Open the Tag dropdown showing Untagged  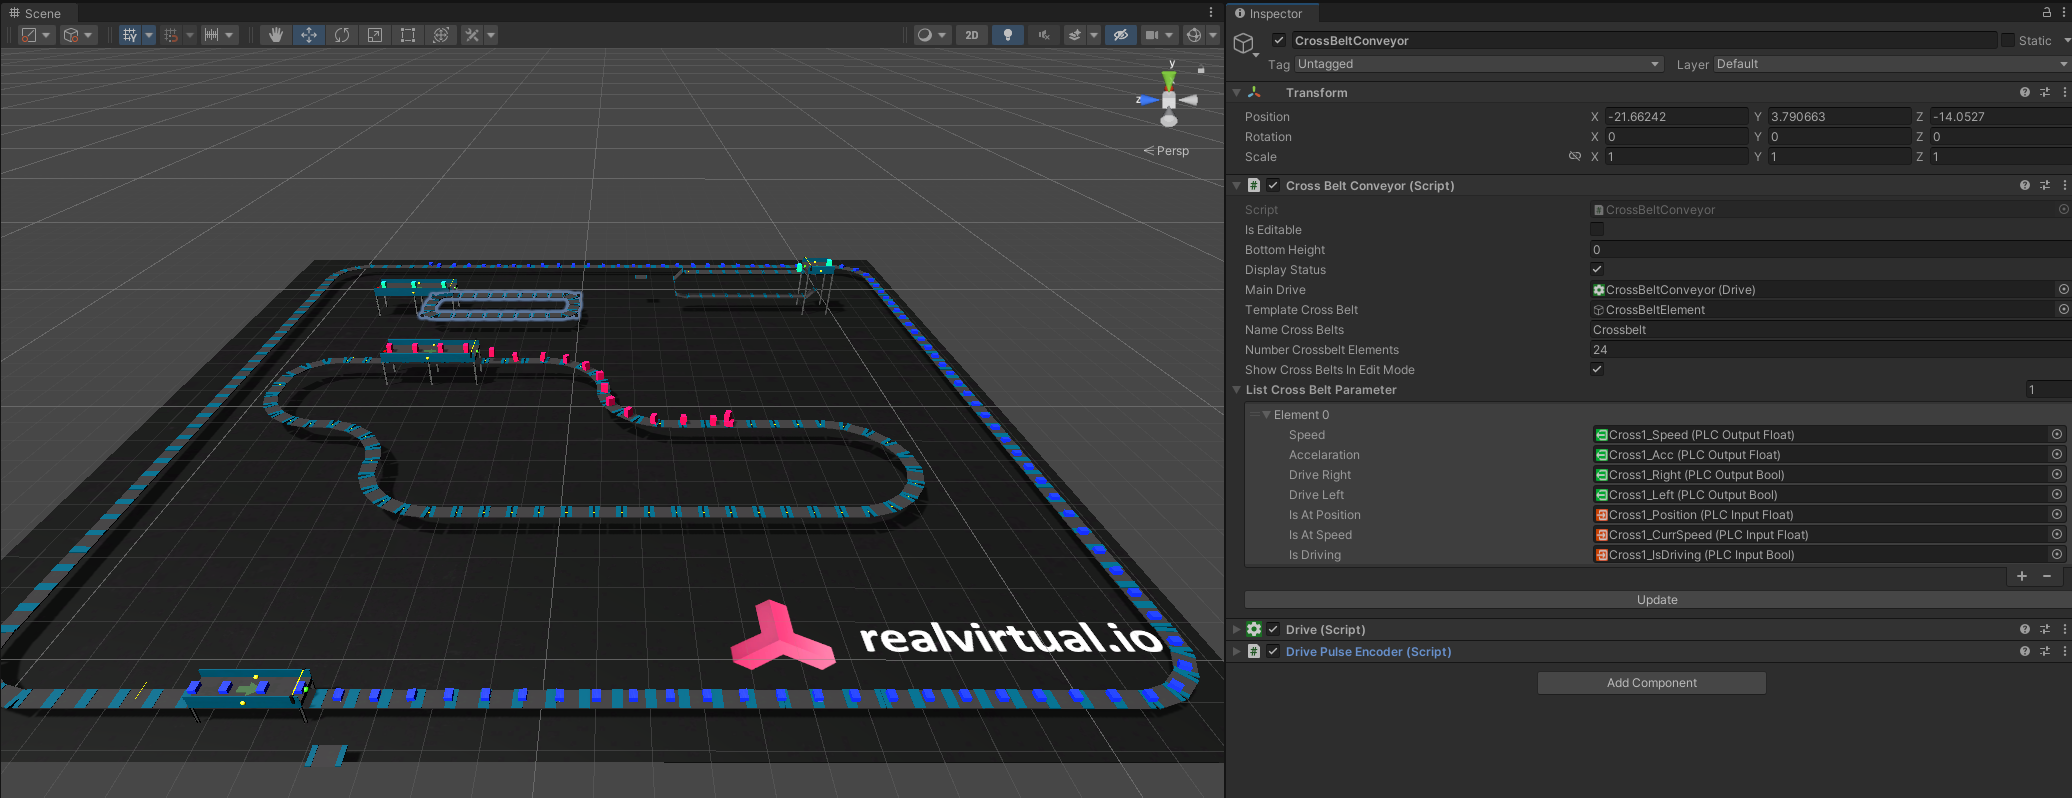pos(1478,64)
